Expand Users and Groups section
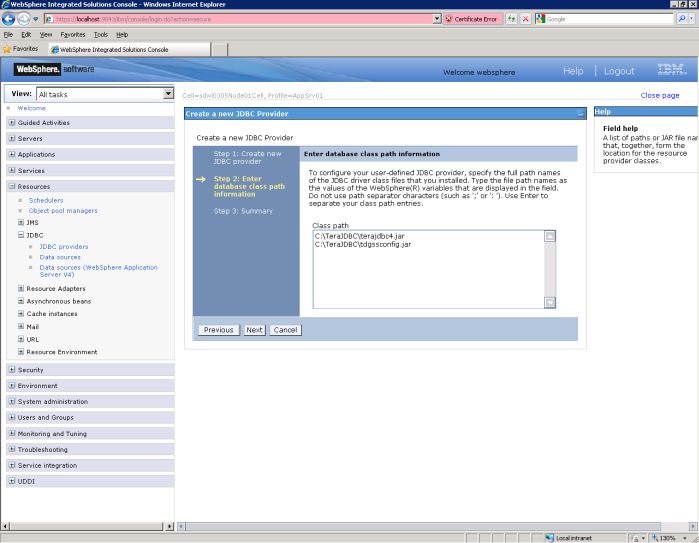Viewport: 699px width, 543px height. [12, 417]
